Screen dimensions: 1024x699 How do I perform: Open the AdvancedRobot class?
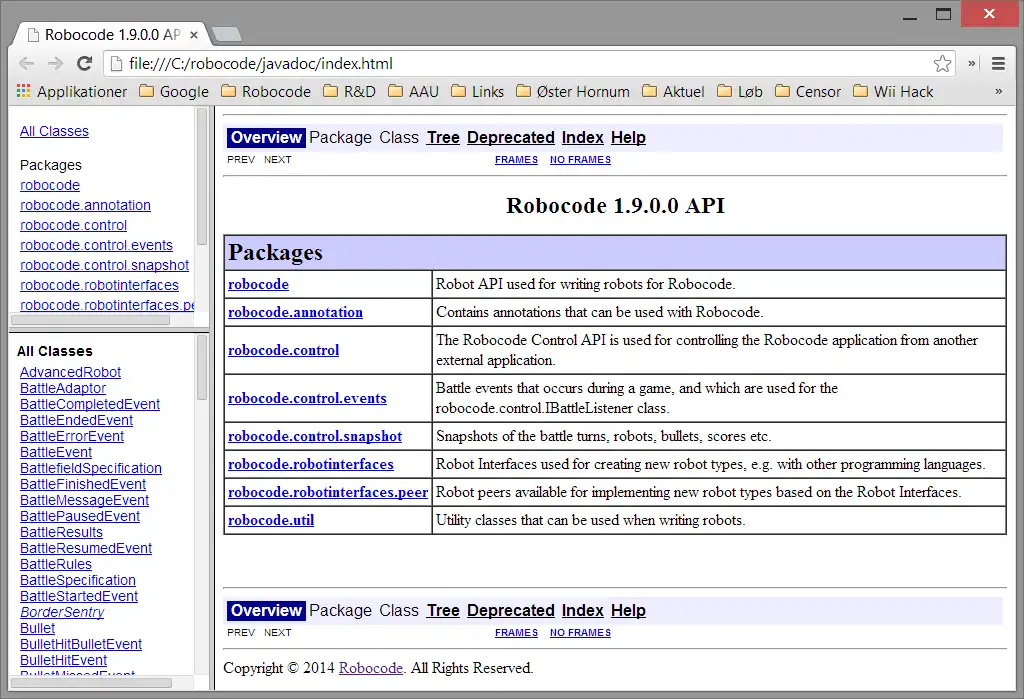pyautogui.click(x=70, y=372)
